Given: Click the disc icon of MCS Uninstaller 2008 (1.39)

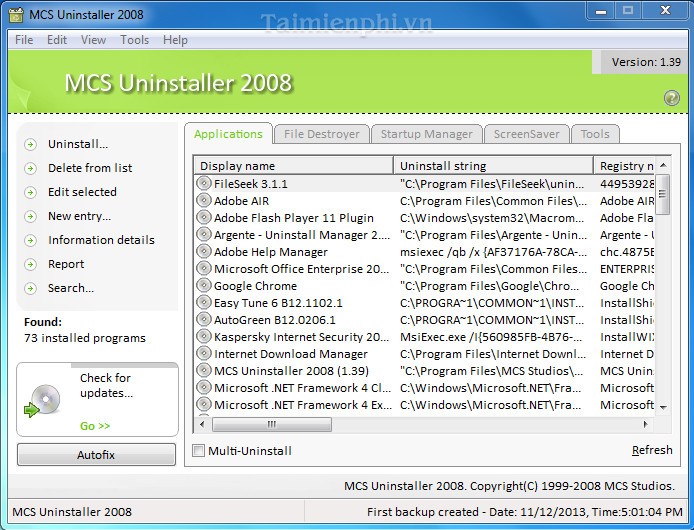Looking at the screenshot, I should point(204,370).
